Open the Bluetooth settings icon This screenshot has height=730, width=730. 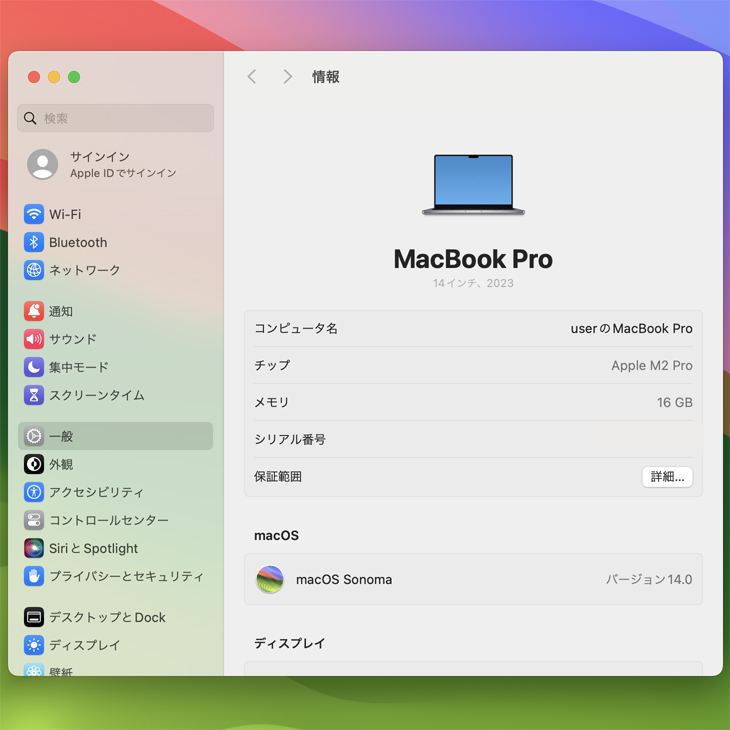(x=34, y=242)
